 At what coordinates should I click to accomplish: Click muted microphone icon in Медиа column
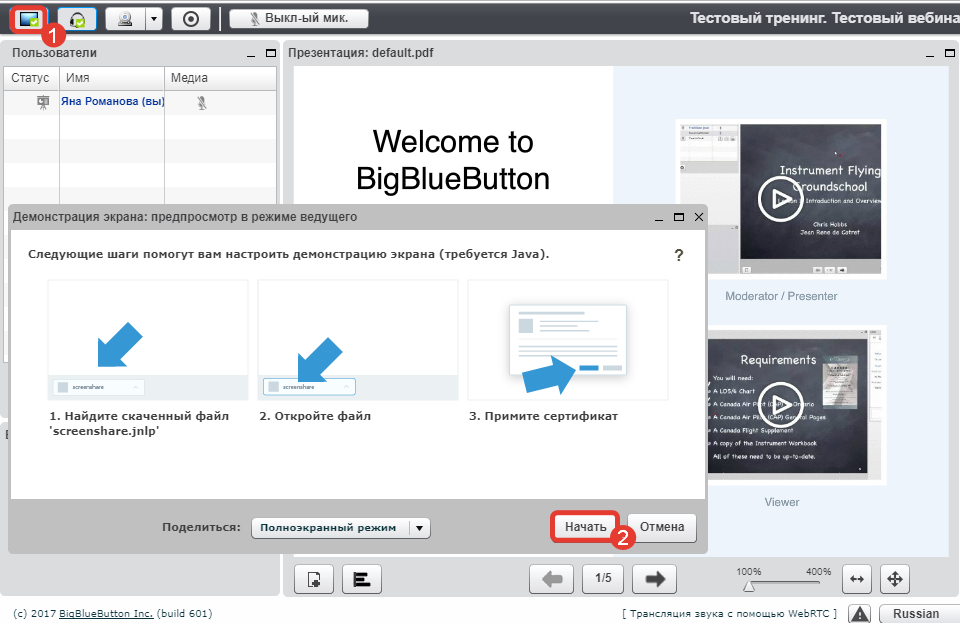click(x=202, y=103)
